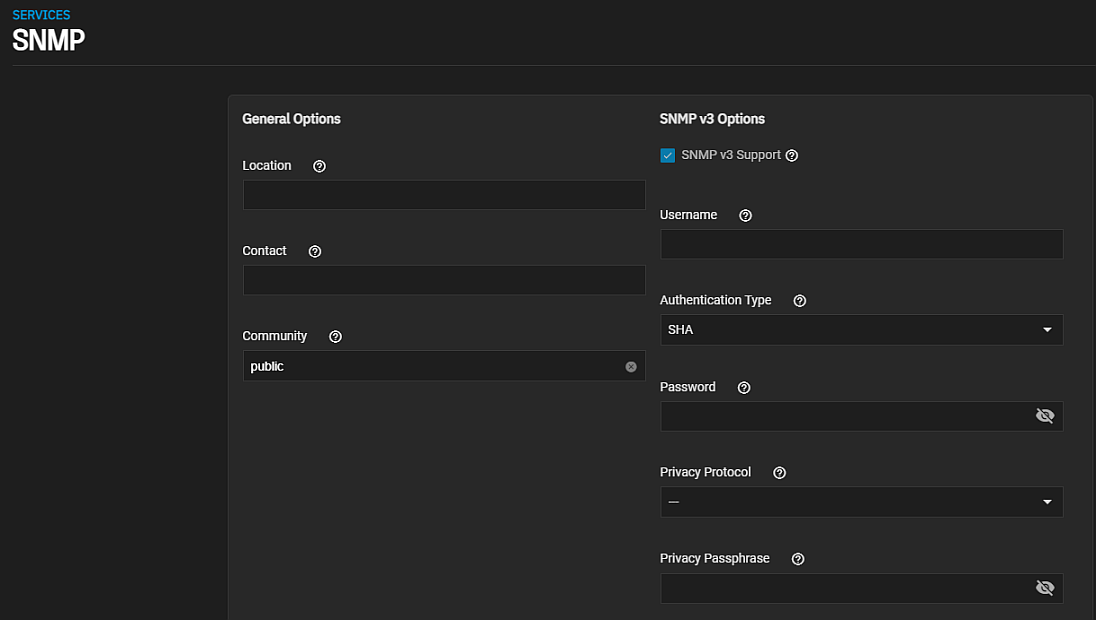Clear the Community field value
Viewport: 1096px width, 620px height.
(x=631, y=366)
